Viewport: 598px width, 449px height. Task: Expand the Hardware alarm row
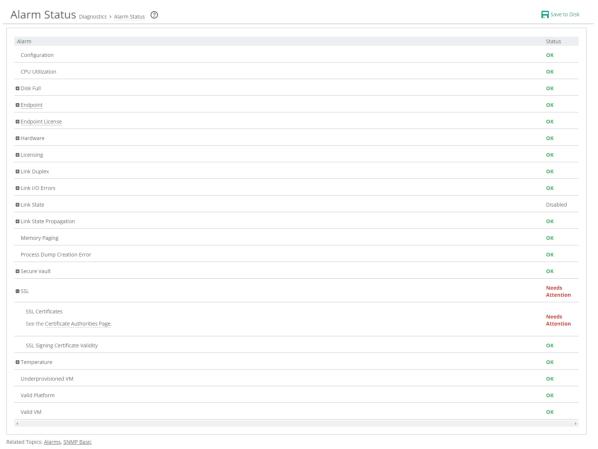coord(18,138)
